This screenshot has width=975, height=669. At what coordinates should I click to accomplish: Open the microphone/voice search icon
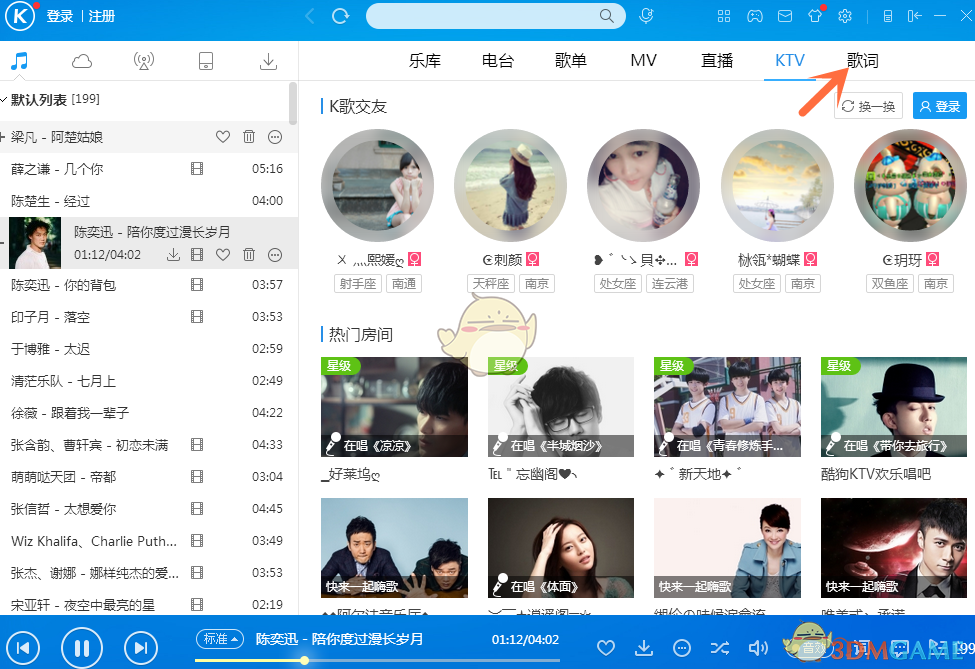(x=646, y=15)
